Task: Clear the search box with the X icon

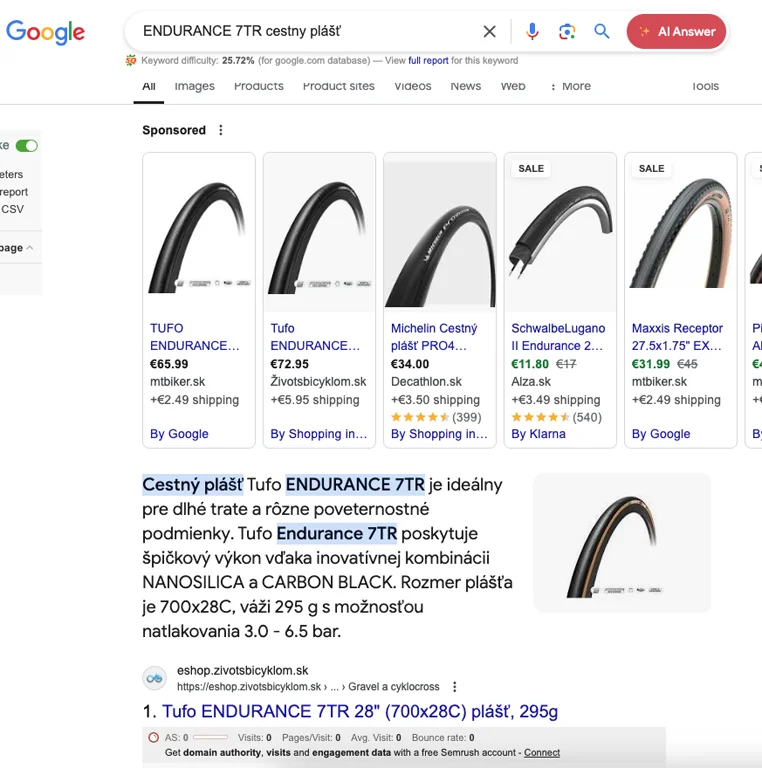Action: click(x=489, y=32)
